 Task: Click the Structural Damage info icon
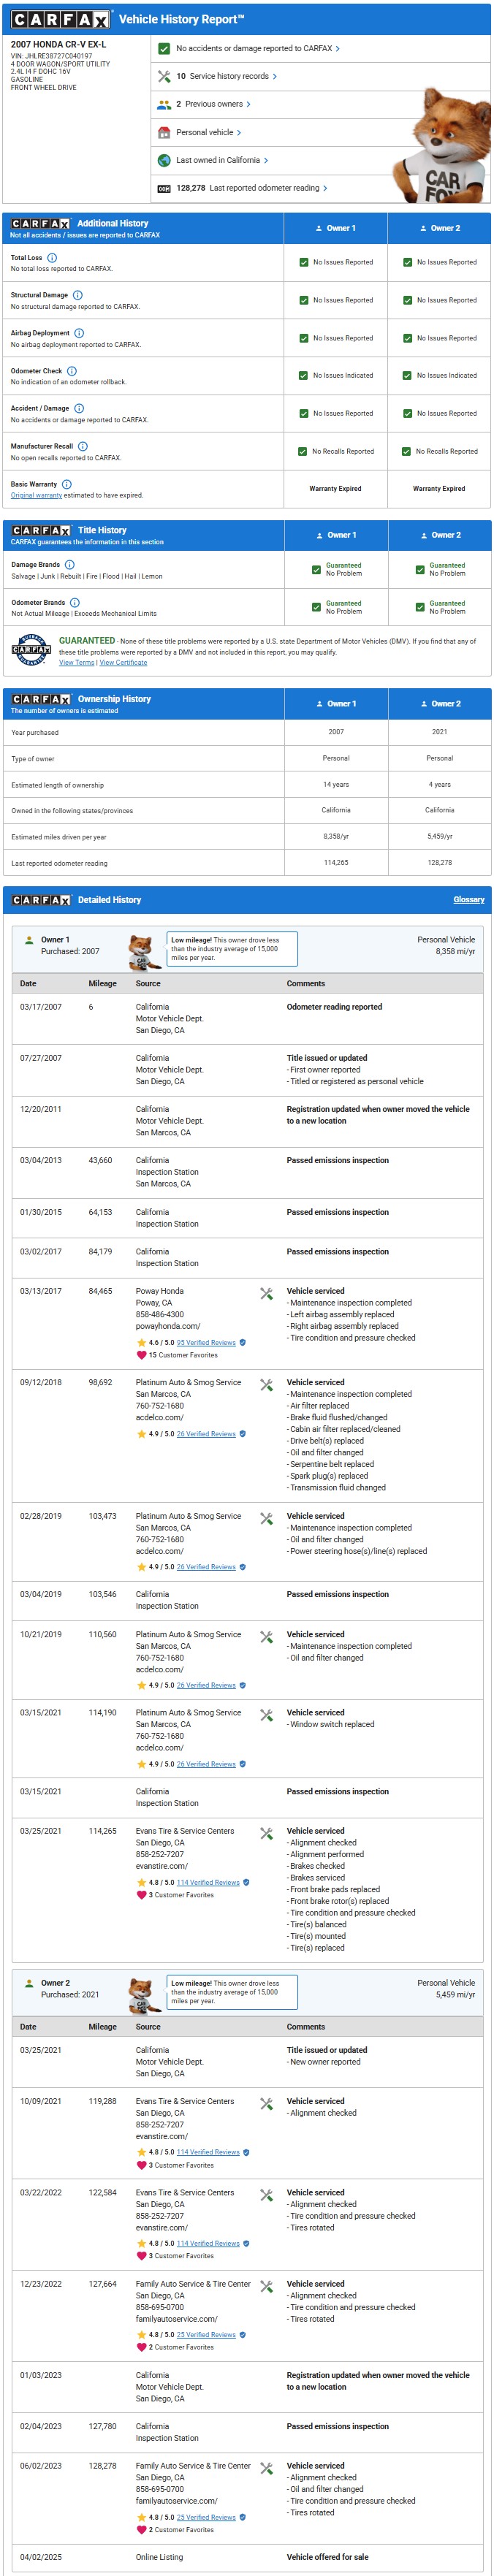(77, 296)
